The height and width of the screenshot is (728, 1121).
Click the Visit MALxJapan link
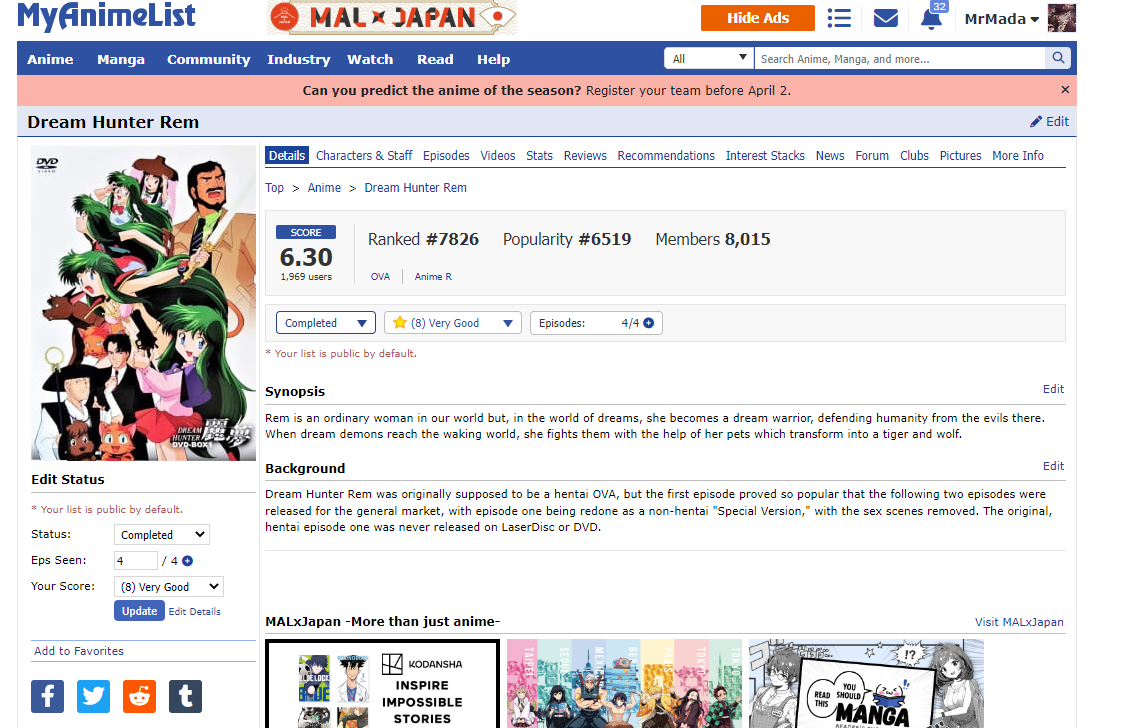(x=1019, y=622)
